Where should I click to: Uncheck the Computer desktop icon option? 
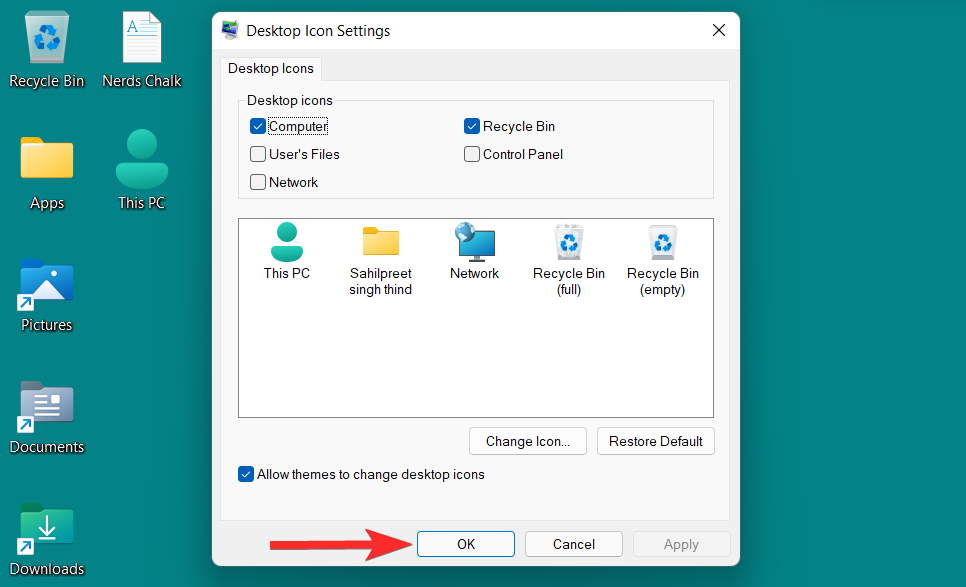click(x=258, y=126)
